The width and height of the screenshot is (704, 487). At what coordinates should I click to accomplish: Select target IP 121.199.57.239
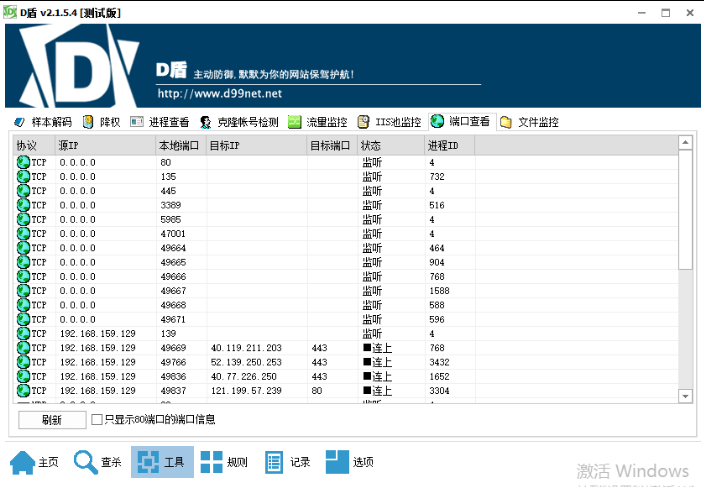(x=246, y=391)
